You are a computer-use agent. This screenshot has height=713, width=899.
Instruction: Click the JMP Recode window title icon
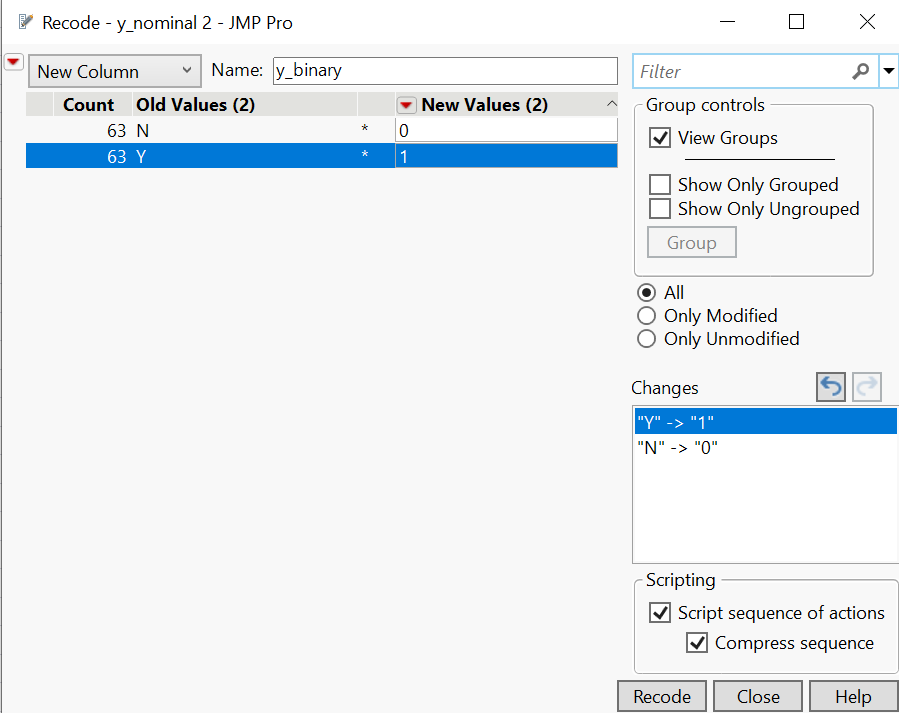(26, 21)
